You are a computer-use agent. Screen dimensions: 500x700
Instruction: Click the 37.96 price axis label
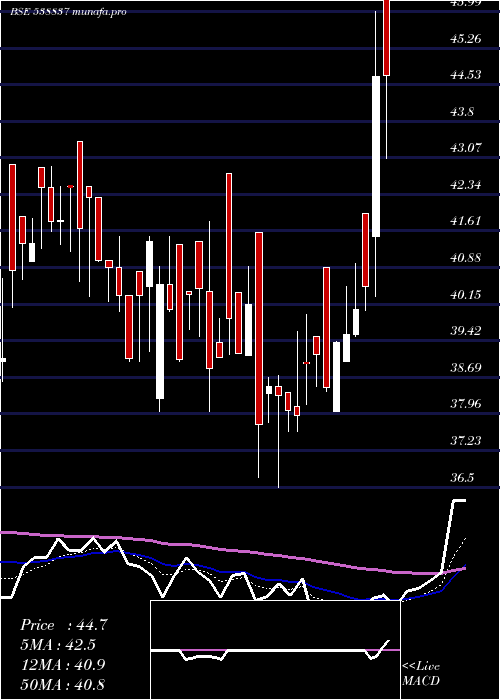point(466,404)
